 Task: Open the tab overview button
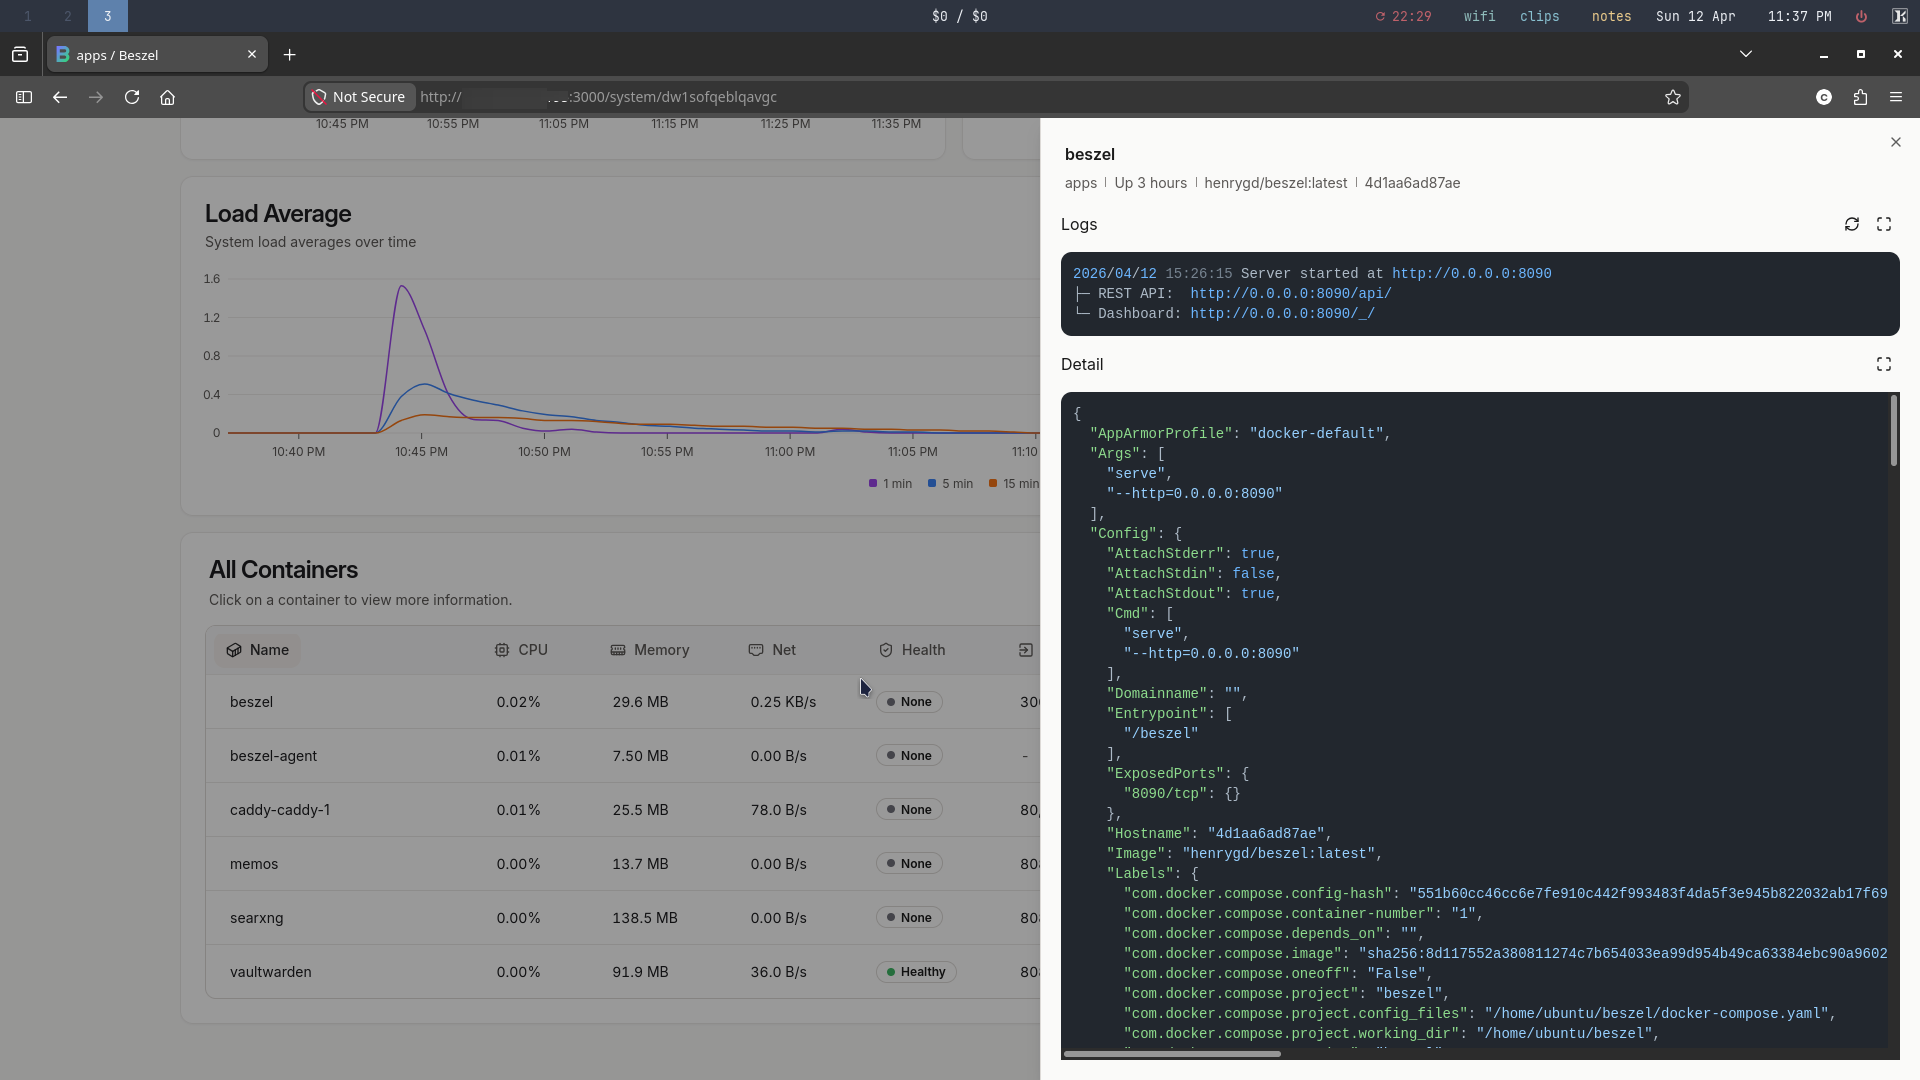pos(20,55)
